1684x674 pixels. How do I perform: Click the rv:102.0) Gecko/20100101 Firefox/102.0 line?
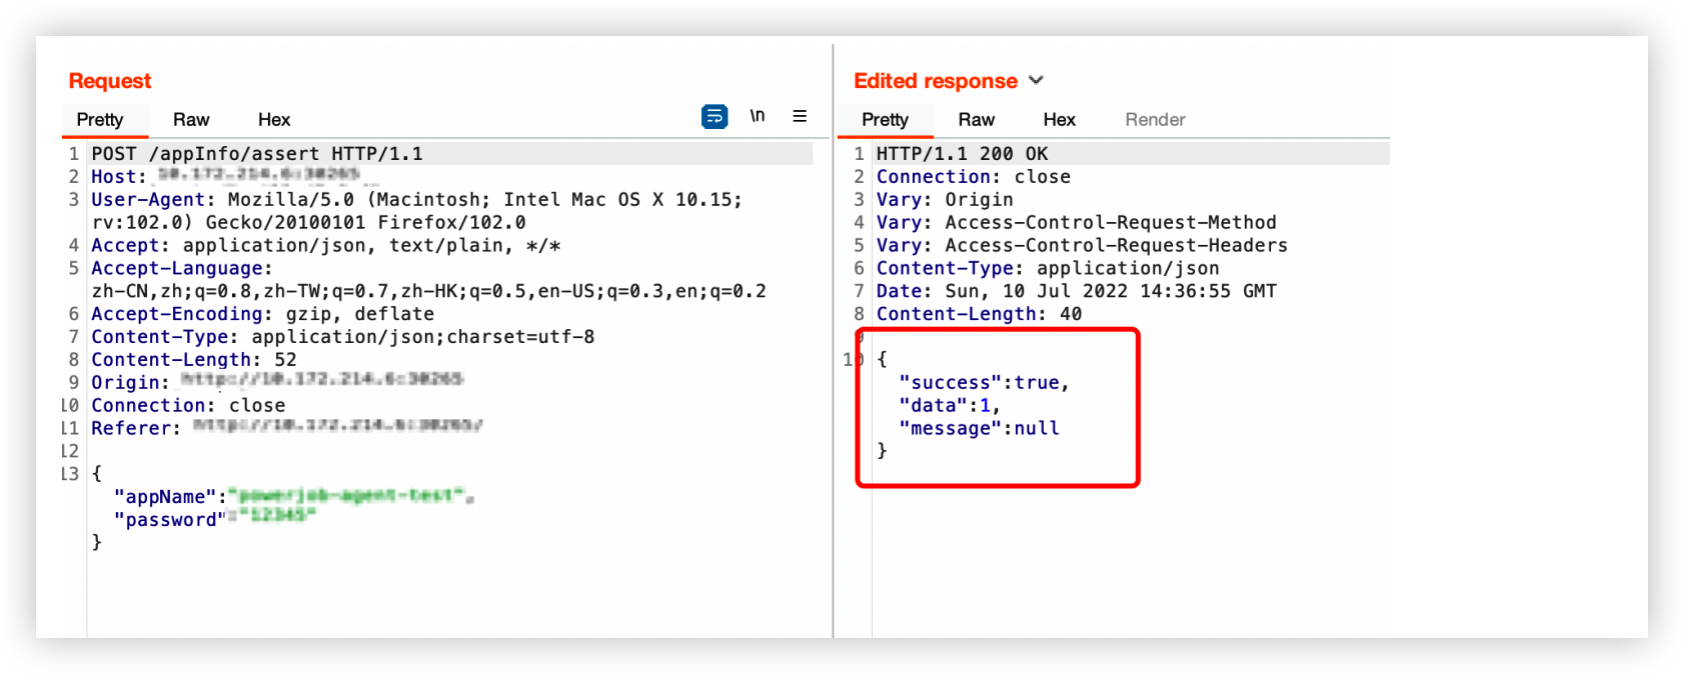308,223
